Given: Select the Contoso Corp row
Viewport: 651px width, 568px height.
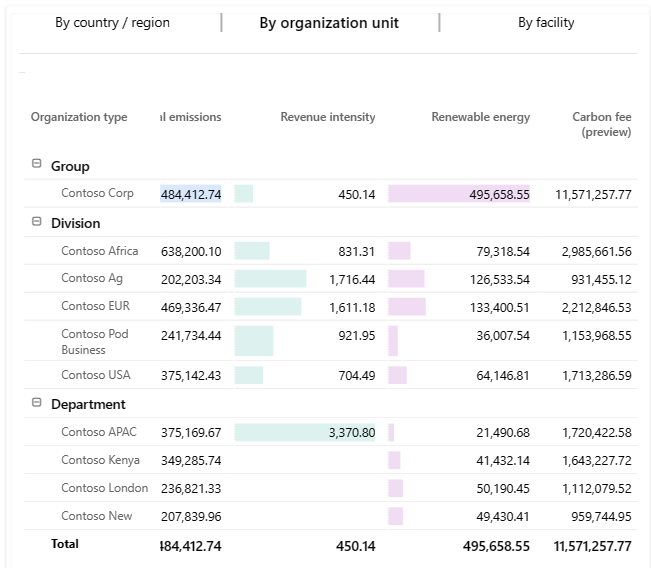Looking at the screenshot, I should click(97, 194).
